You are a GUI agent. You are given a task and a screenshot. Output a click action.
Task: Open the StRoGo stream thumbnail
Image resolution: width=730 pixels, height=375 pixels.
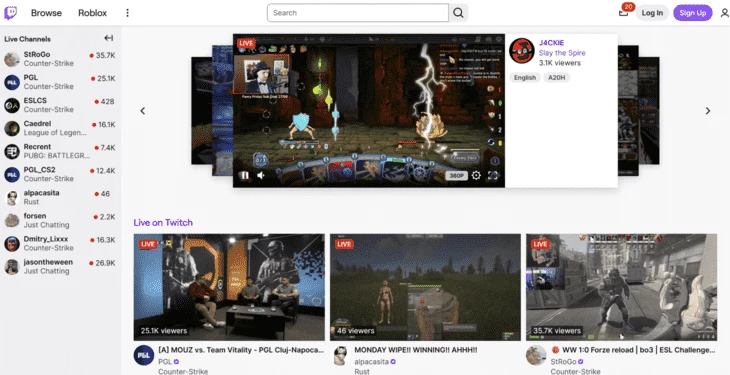coord(621,287)
